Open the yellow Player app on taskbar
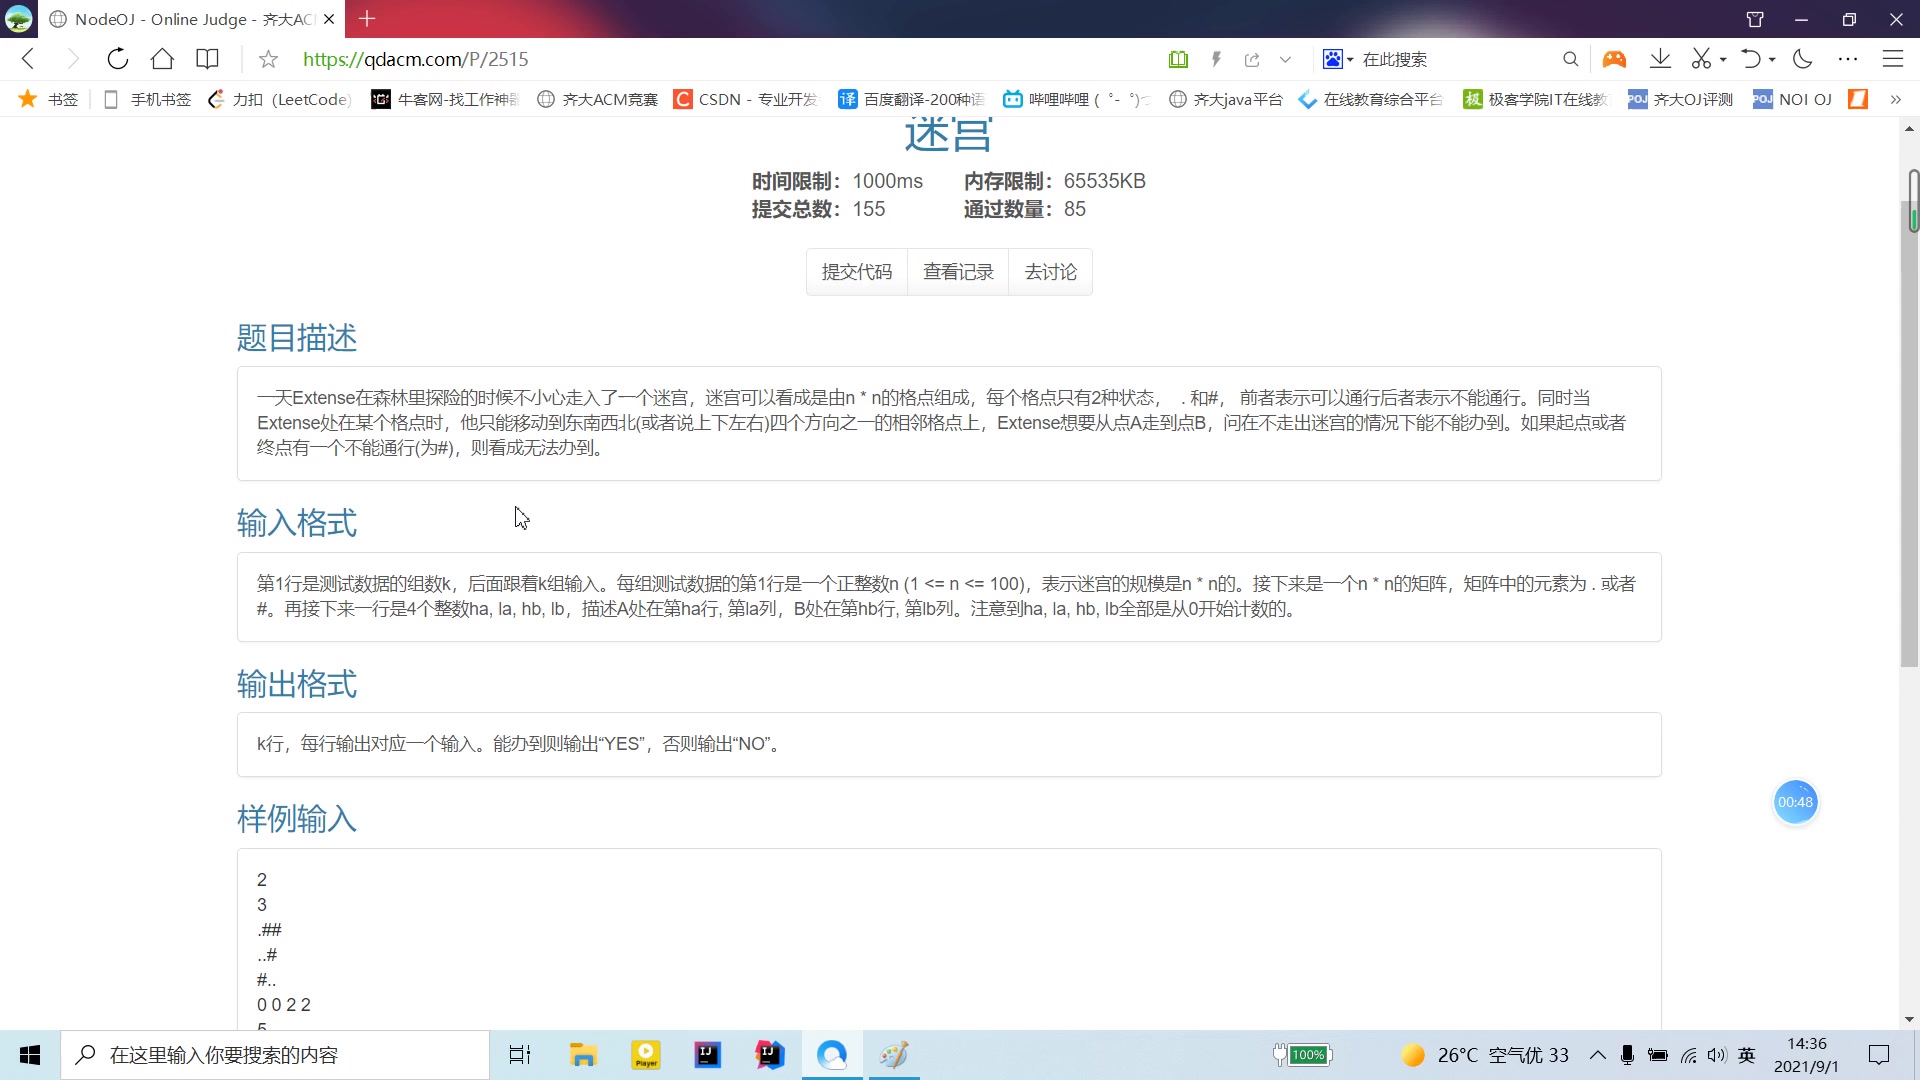Screen dimensions: 1920x1080 click(x=646, y=1055)
